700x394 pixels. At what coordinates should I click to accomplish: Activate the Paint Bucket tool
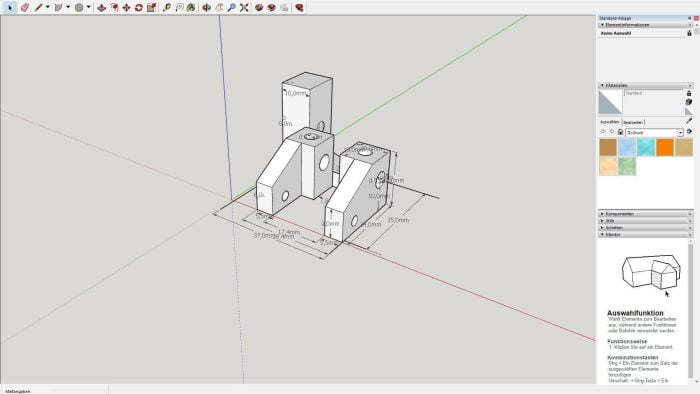[x=191, y=8]
